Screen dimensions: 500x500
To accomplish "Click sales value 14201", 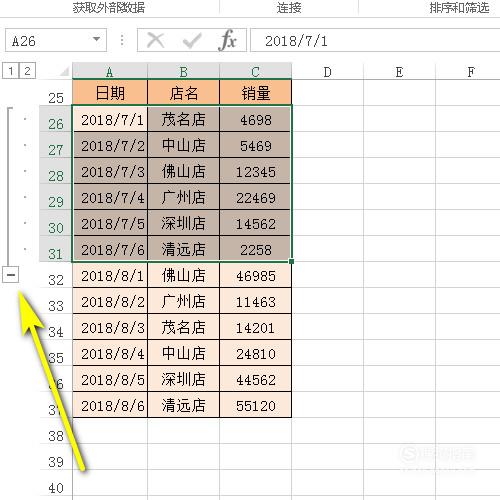I will pyautogui.click(x=255, y=327).
